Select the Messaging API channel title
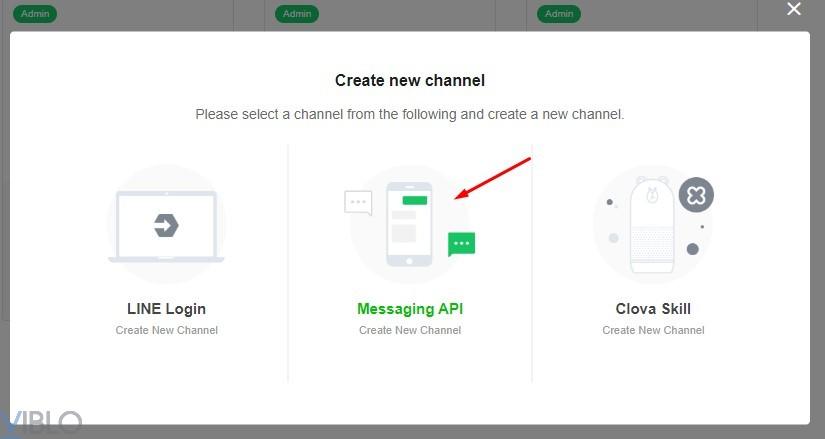825x439 pixels. pyautogui.click(x=410, y=309)
